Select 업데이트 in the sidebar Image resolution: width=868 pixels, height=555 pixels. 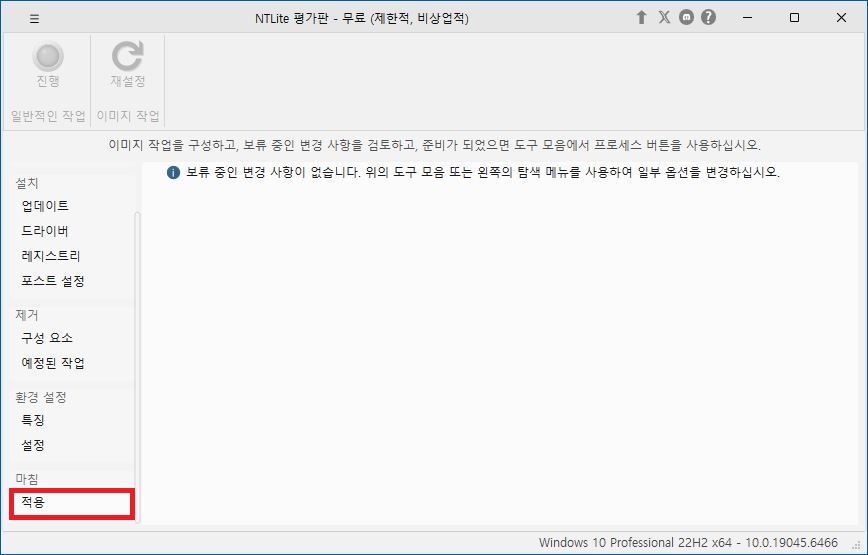point(45,206)
